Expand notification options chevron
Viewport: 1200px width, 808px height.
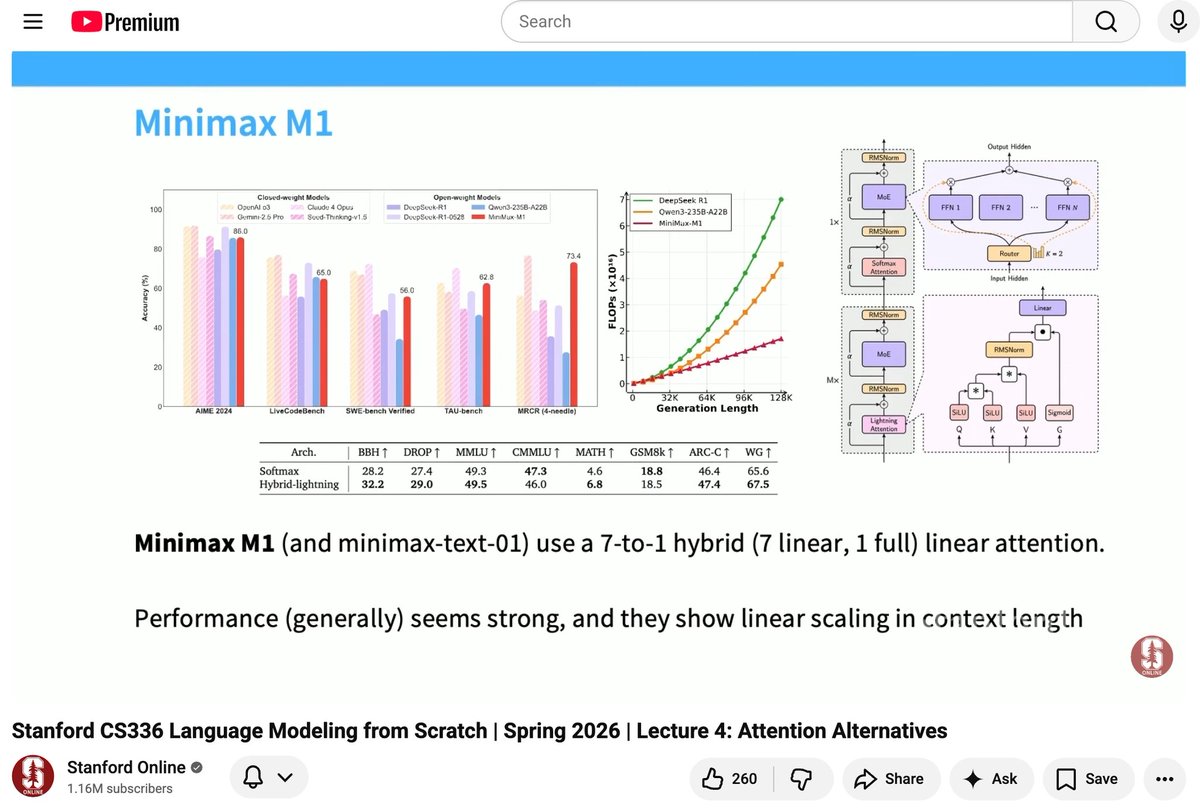click(x=285, y=778)
